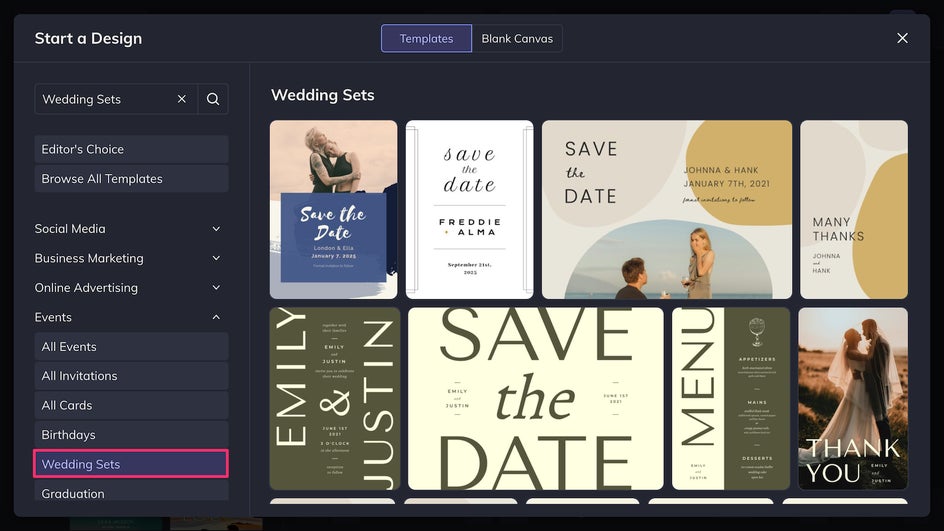
Task: Select Wedding Sets in sidebar
Action: [131, 464]
